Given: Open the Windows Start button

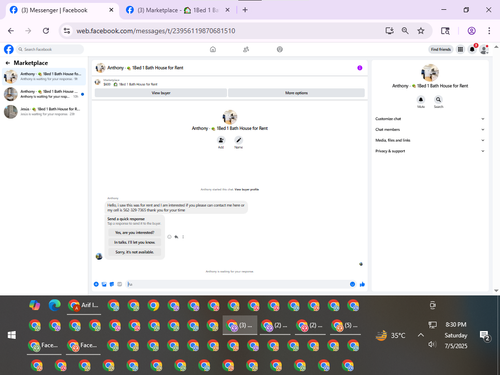Looking at the screenshot, I should (12, 335).
